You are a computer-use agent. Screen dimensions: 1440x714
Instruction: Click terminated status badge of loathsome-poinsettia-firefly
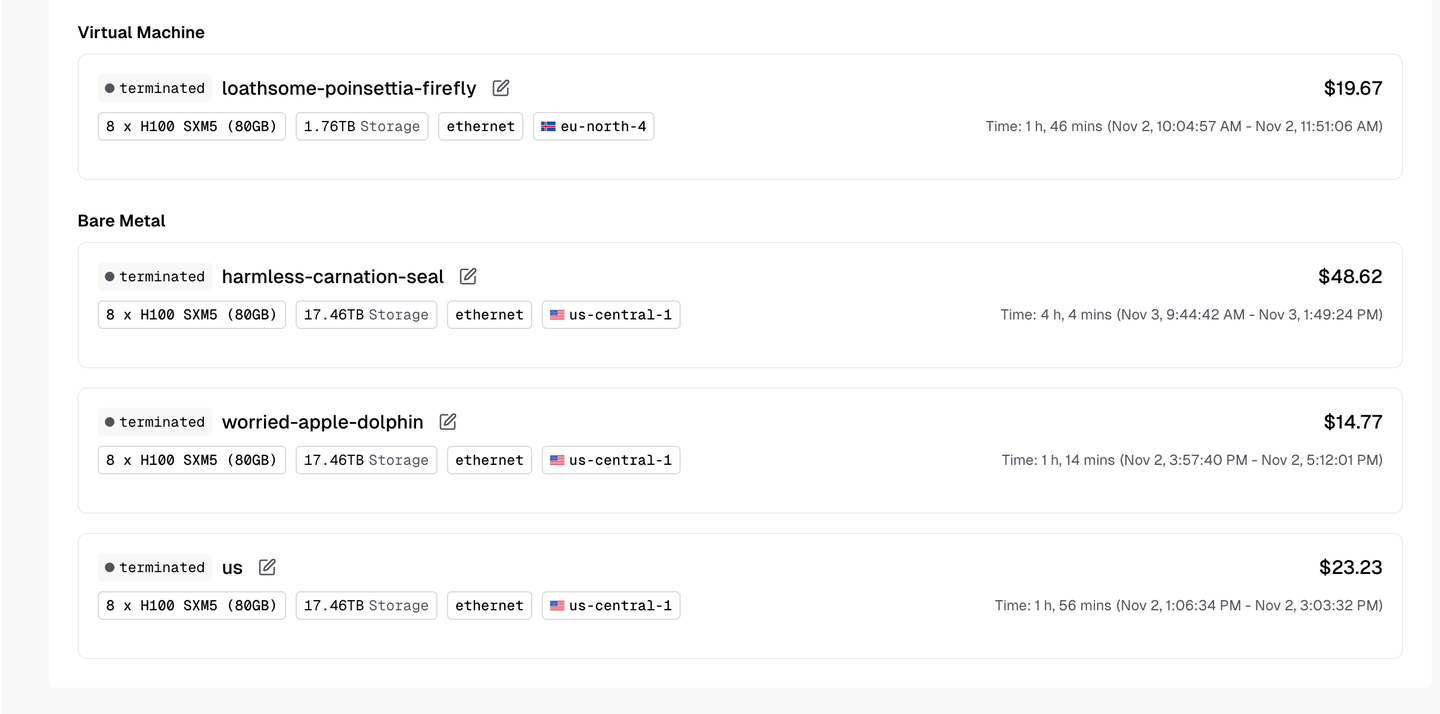coord(155,88)
